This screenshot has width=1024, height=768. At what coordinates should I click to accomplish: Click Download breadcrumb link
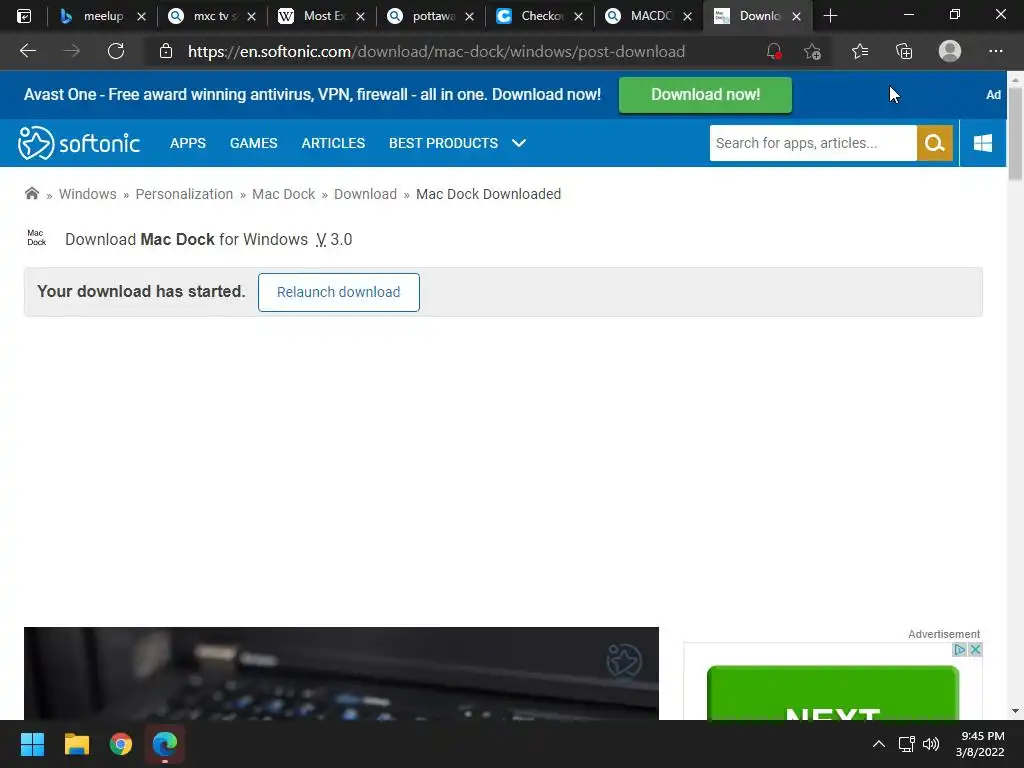click(x=365, y=194)
